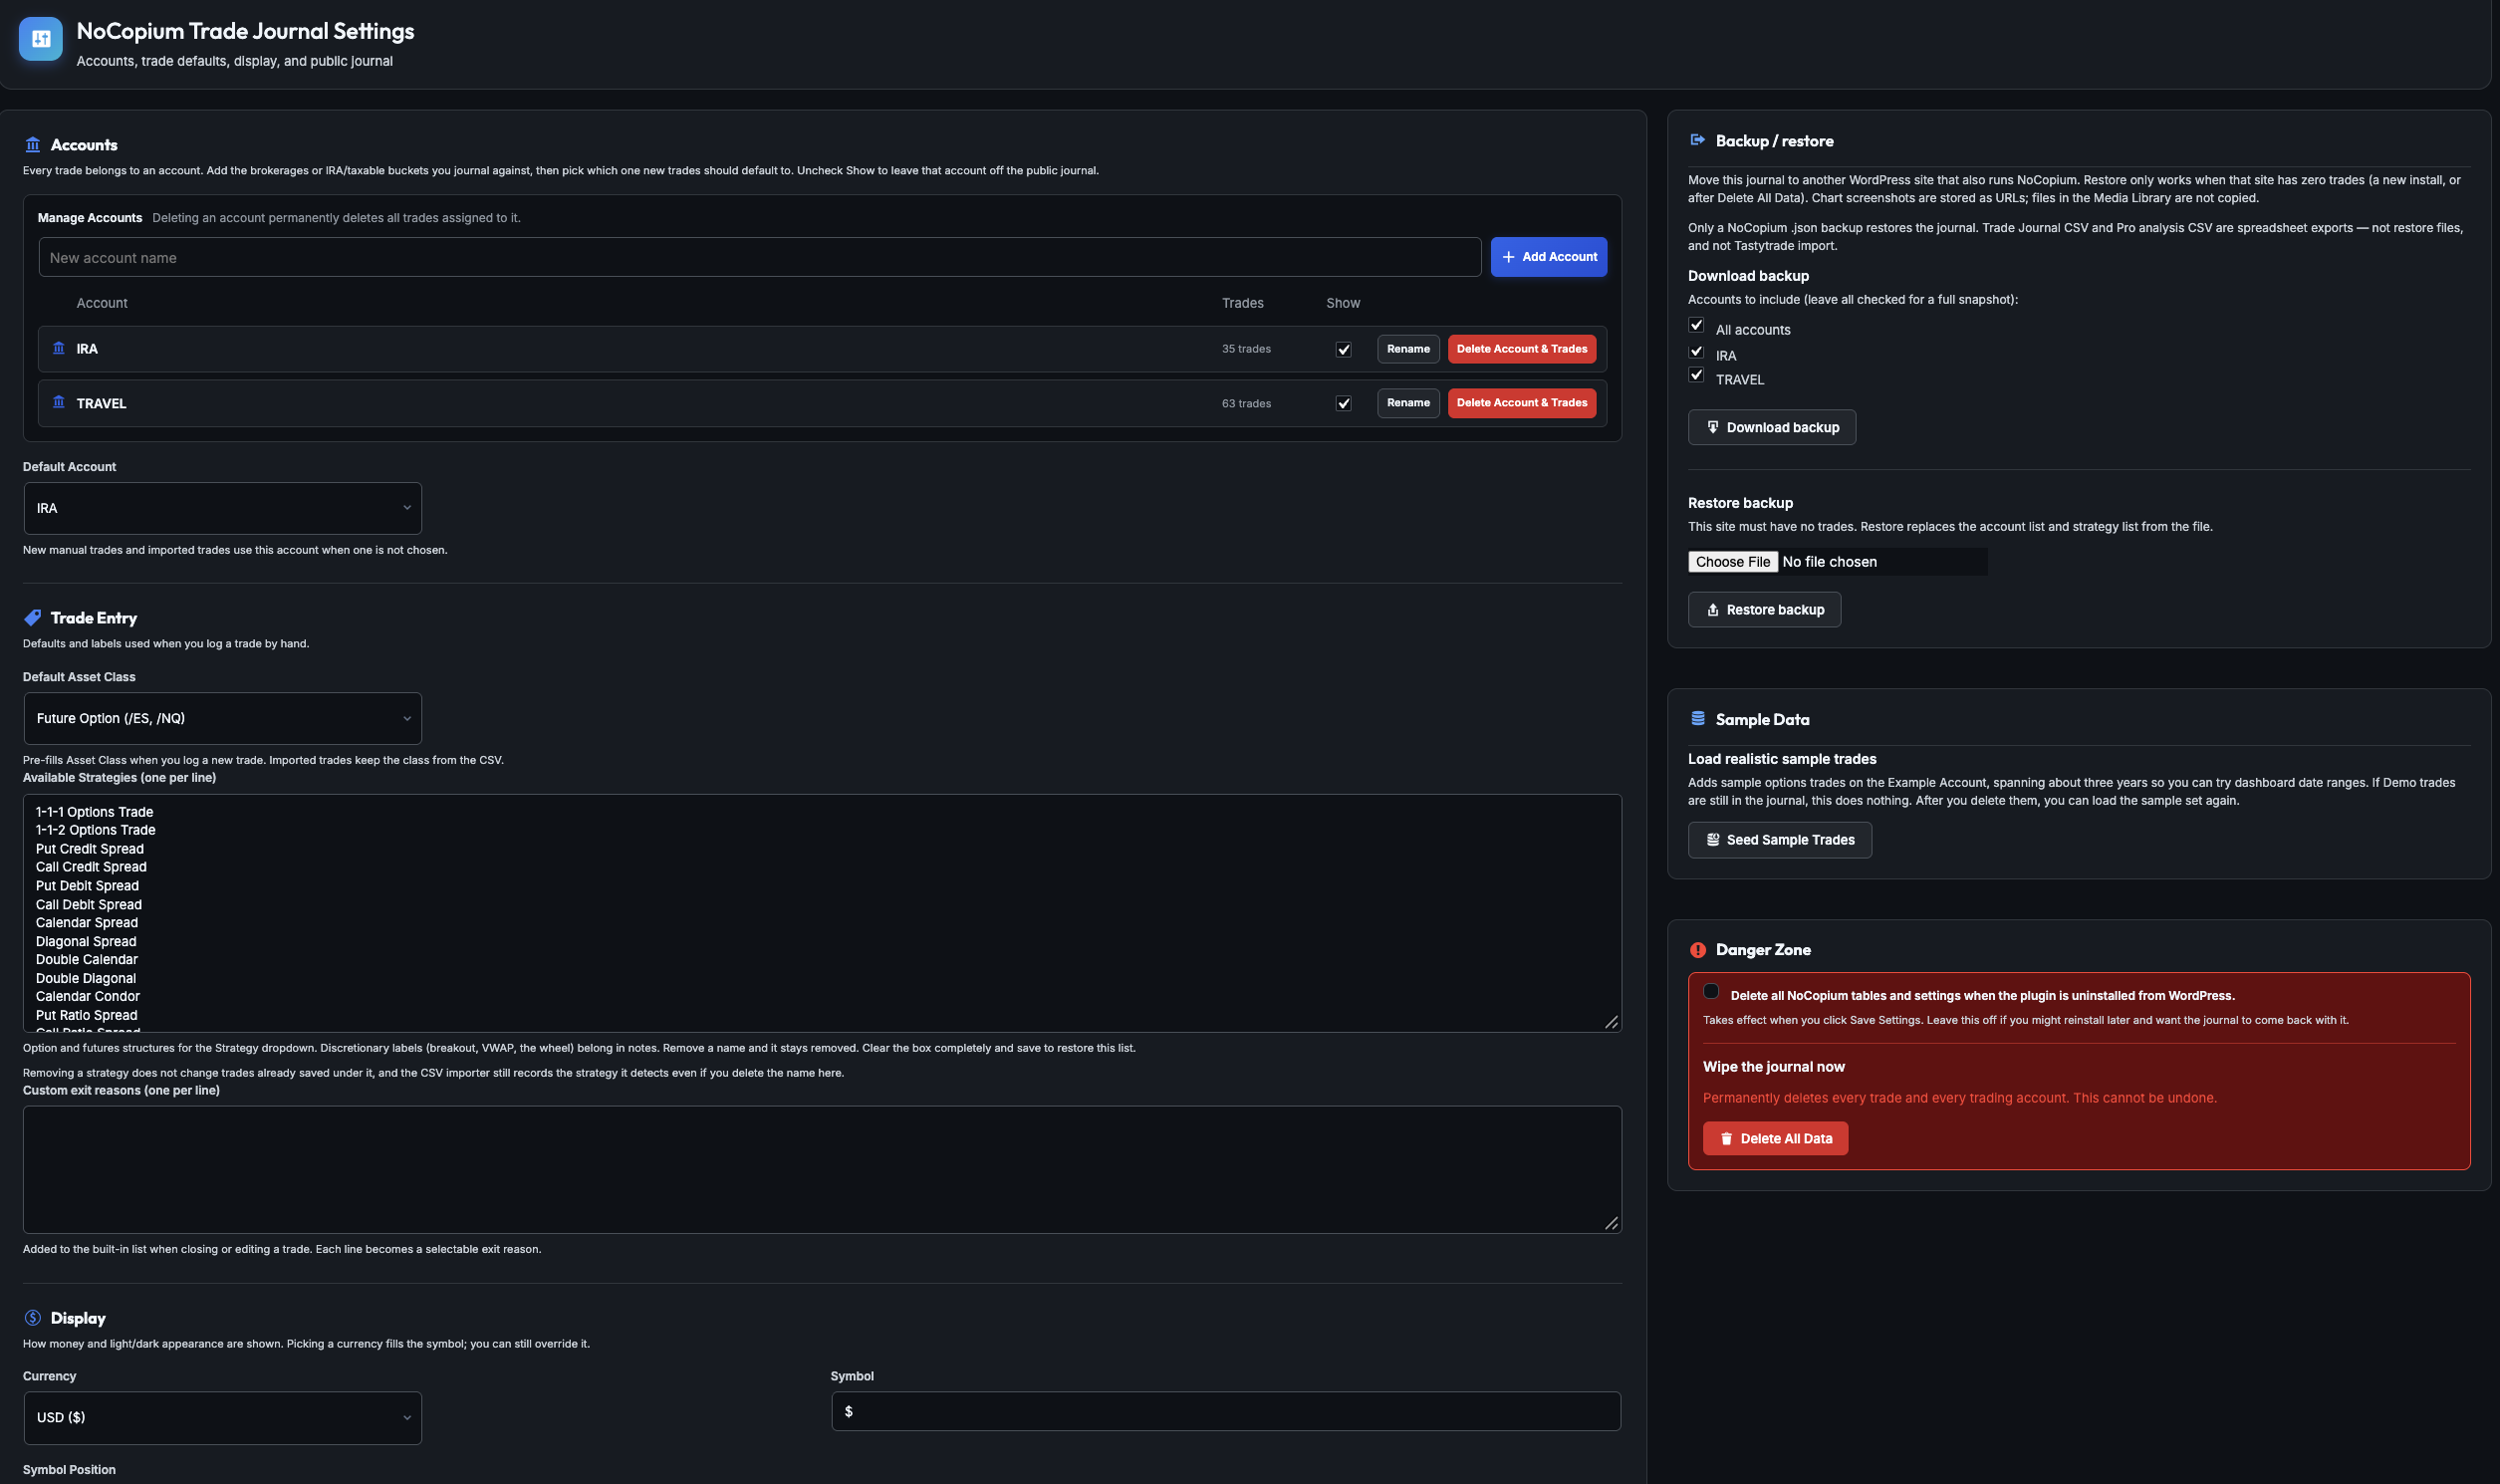Click the Danger Zone warning icon

1697,949
